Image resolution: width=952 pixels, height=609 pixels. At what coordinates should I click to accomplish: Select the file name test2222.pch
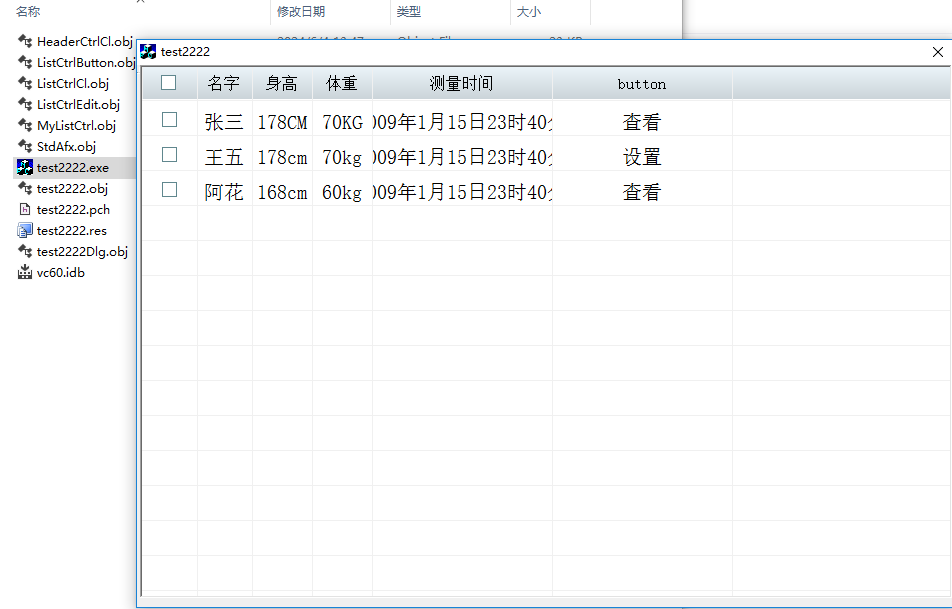click(73, 209)
